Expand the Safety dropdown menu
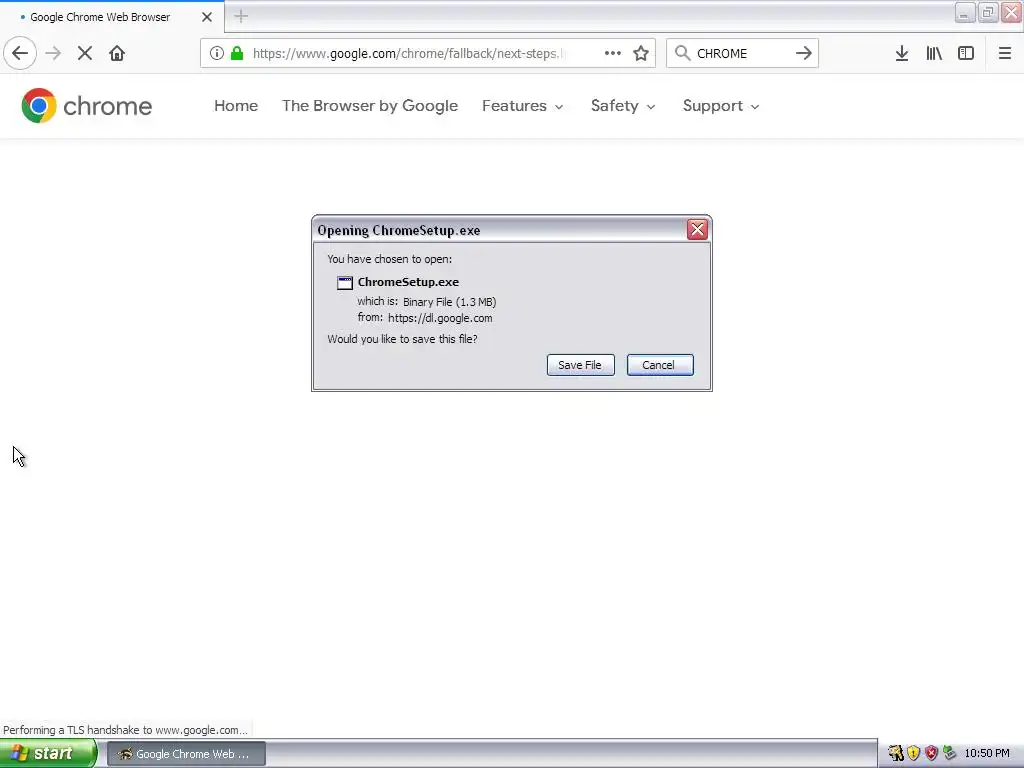The height and width of the screenshot is (768, 1024). point(623,106)
